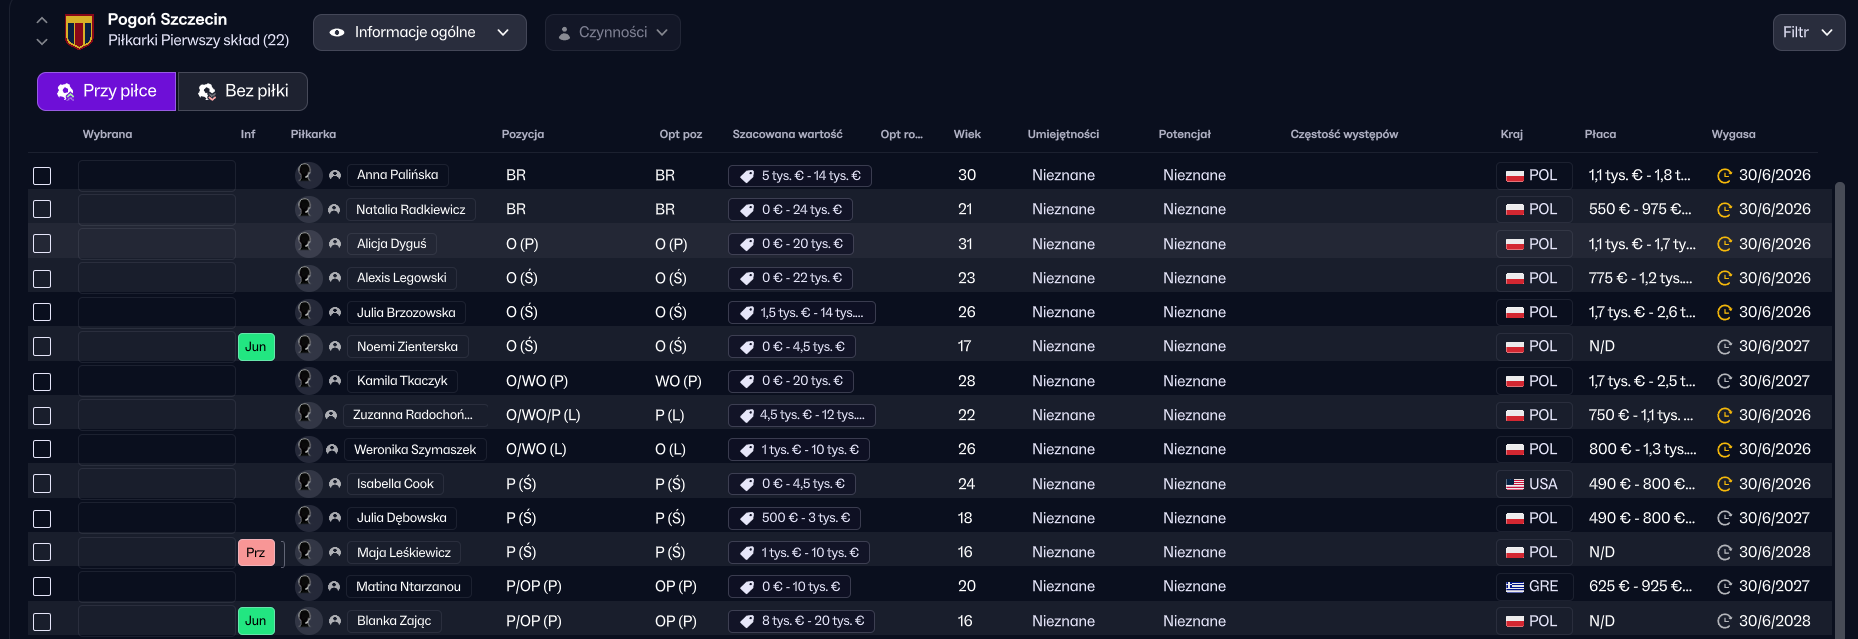
Task: Select the checkbox for Kamila Tkaczyk's row
Action: click(x=42, y=381)
